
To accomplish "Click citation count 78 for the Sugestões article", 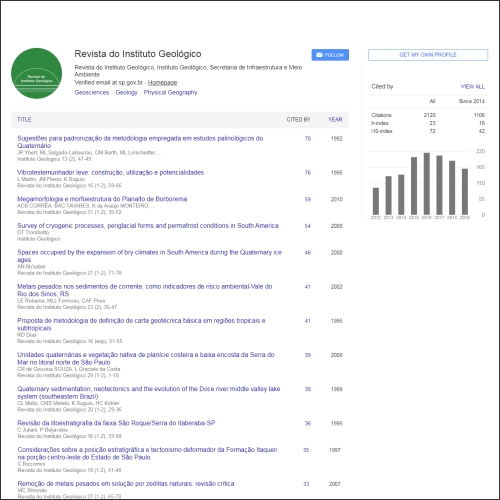I will tap(308, 139).
